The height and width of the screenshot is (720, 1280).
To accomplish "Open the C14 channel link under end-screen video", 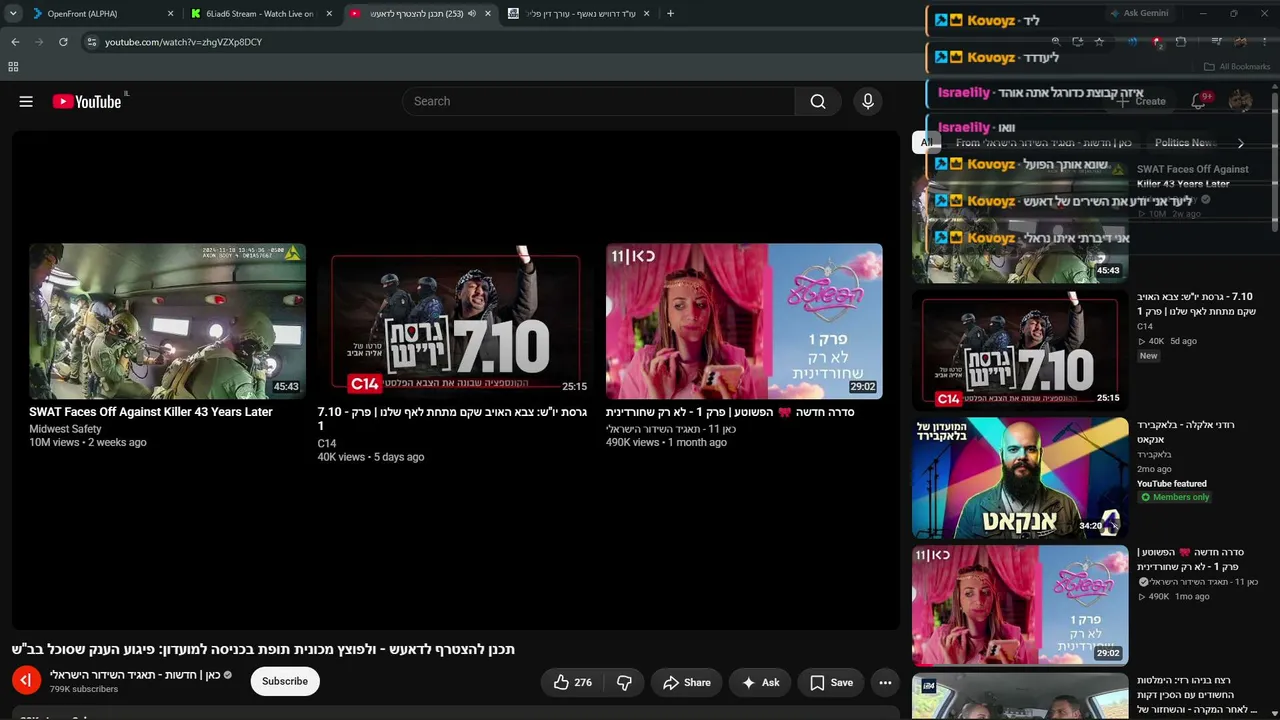I will (327, 443).
